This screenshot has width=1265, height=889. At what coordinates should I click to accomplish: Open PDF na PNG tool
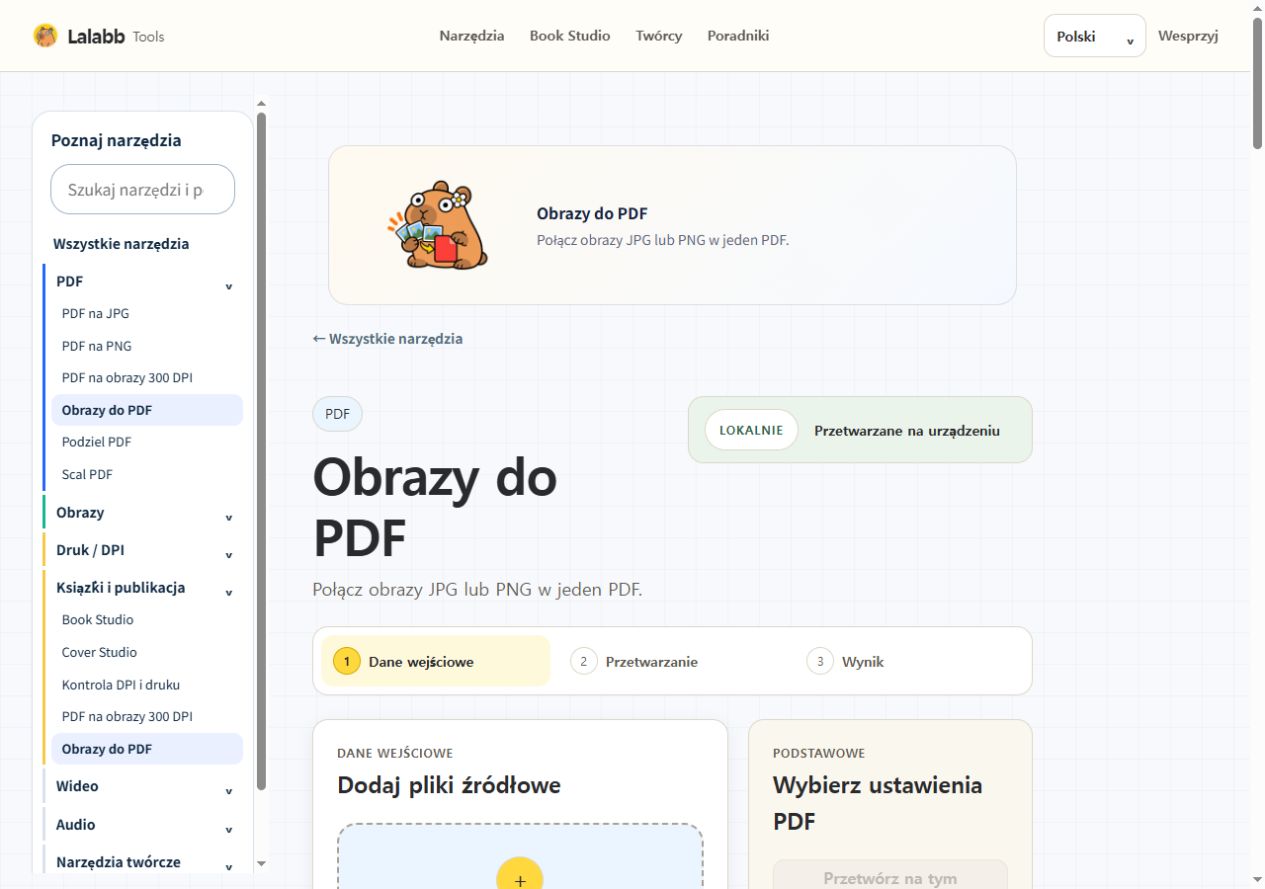pyautogui.click(x=97, y=346)
